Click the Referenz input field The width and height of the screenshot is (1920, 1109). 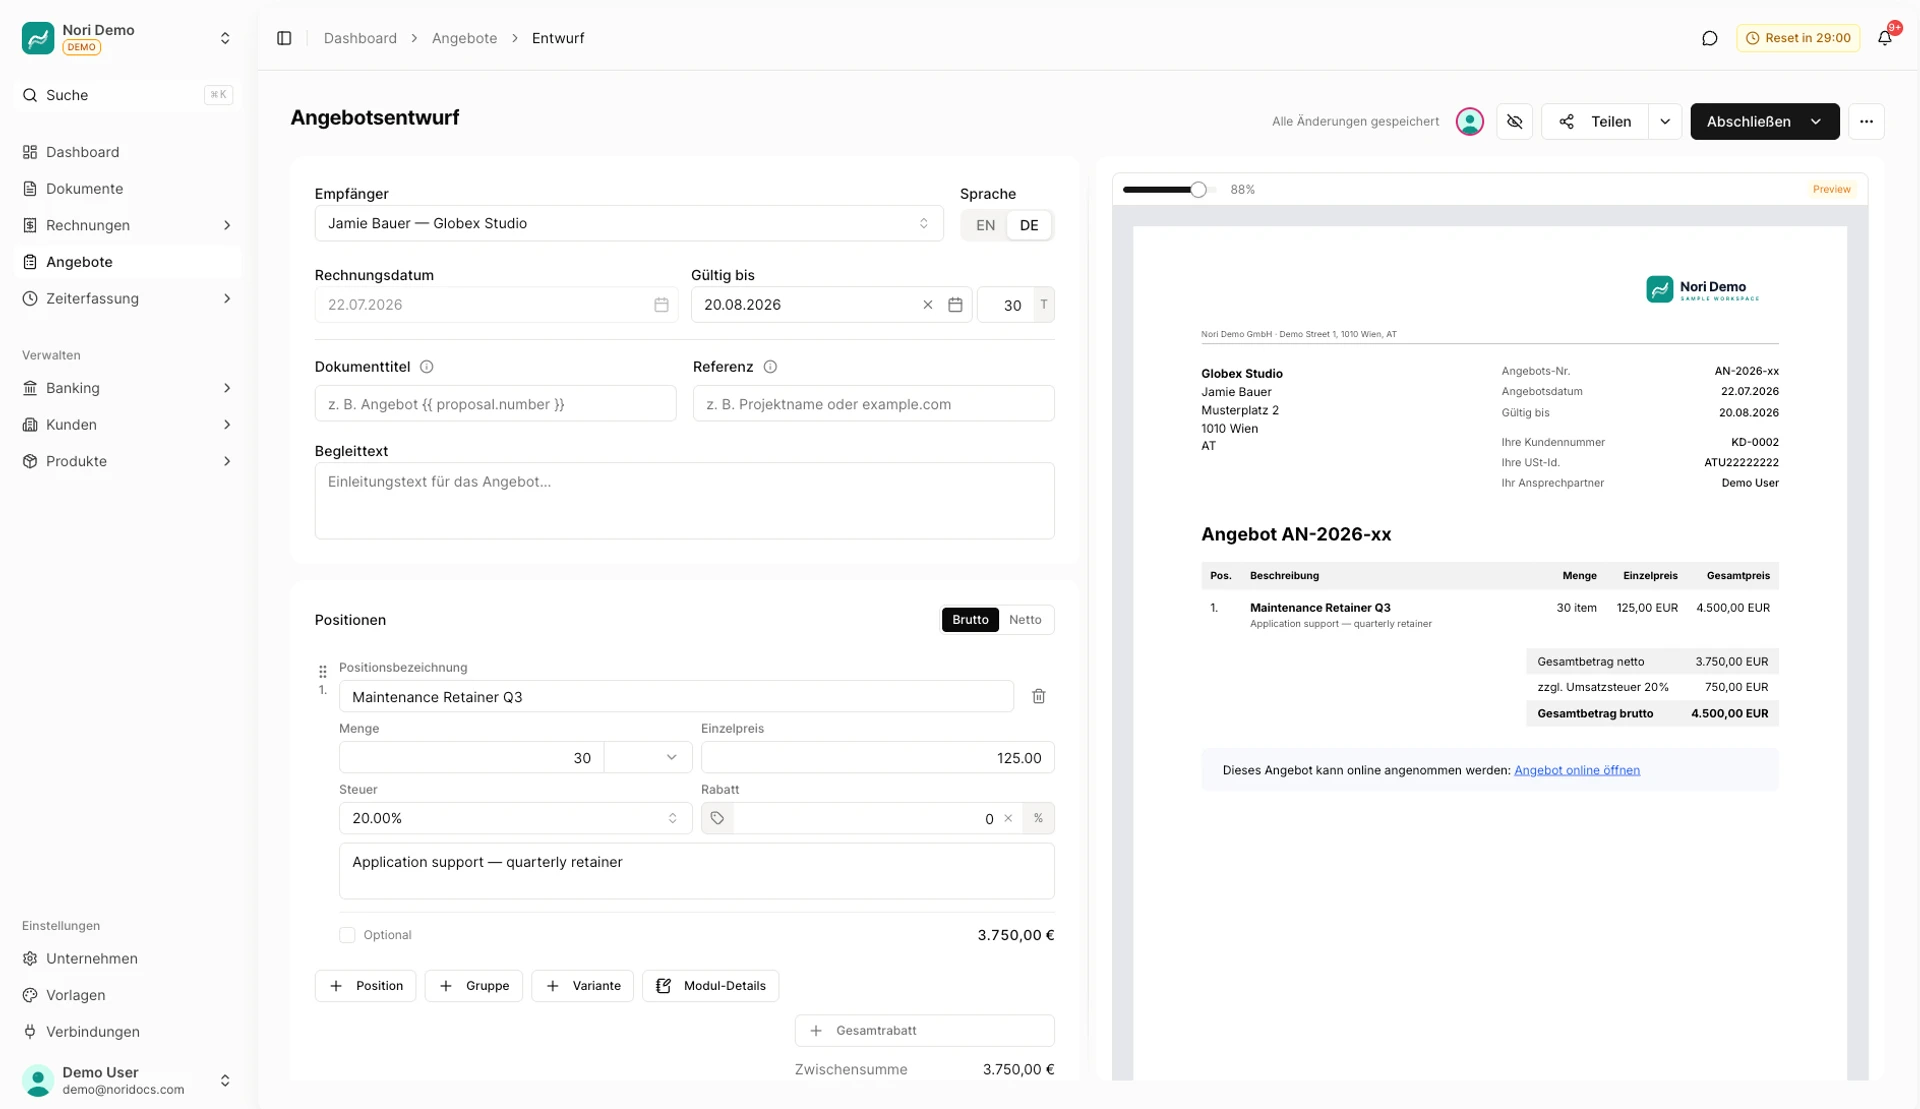pos(873,404)
